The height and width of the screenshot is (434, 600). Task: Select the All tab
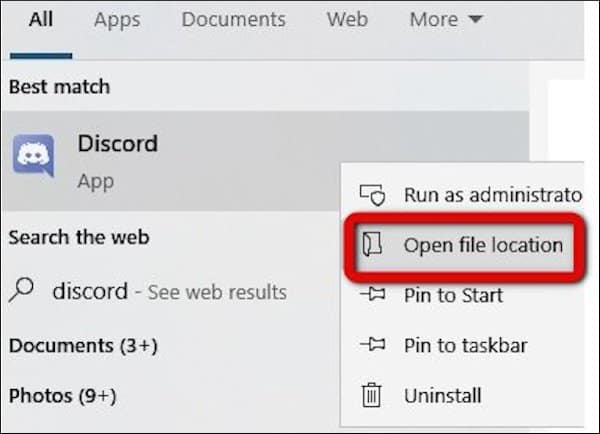pos(41,19)
